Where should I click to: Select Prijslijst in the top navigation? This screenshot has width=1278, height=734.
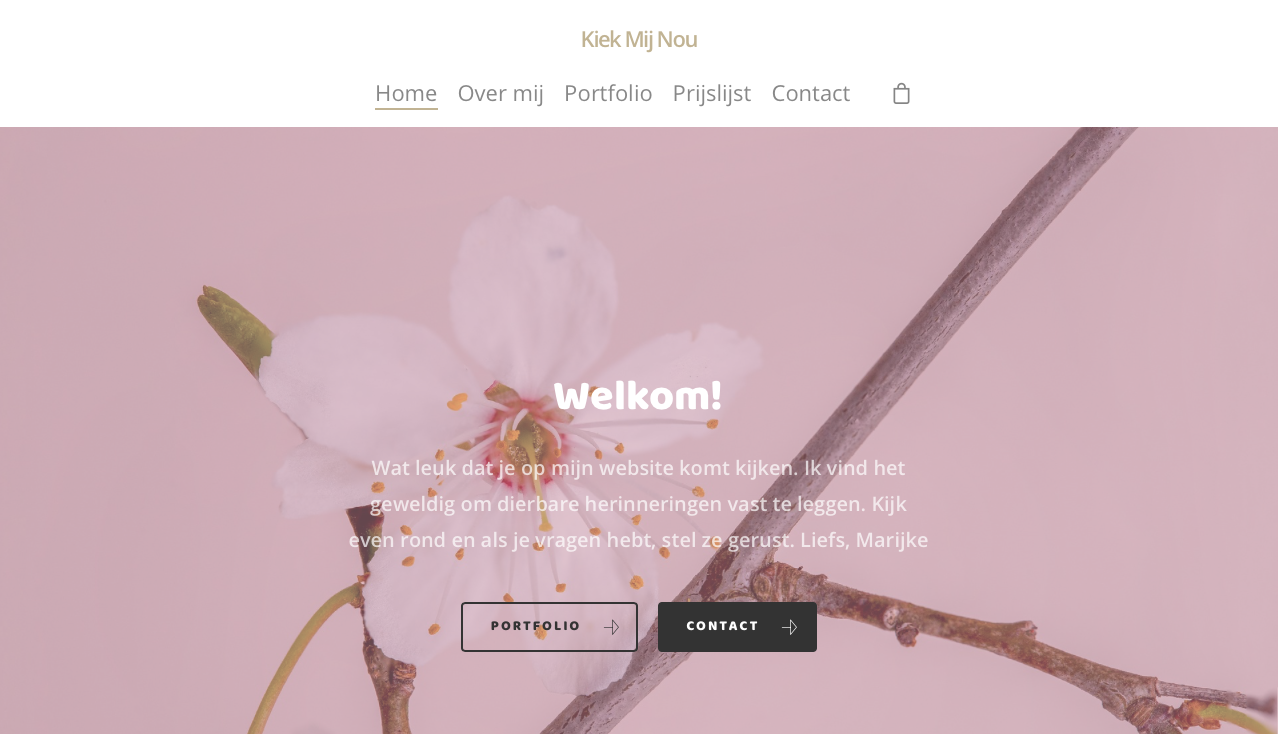[x=712, y=93]
